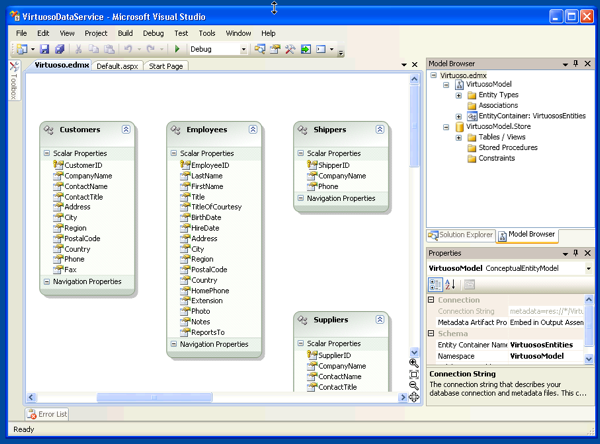Close the Model Browser panel
This screenshot has height=444, width=600.
588,64
